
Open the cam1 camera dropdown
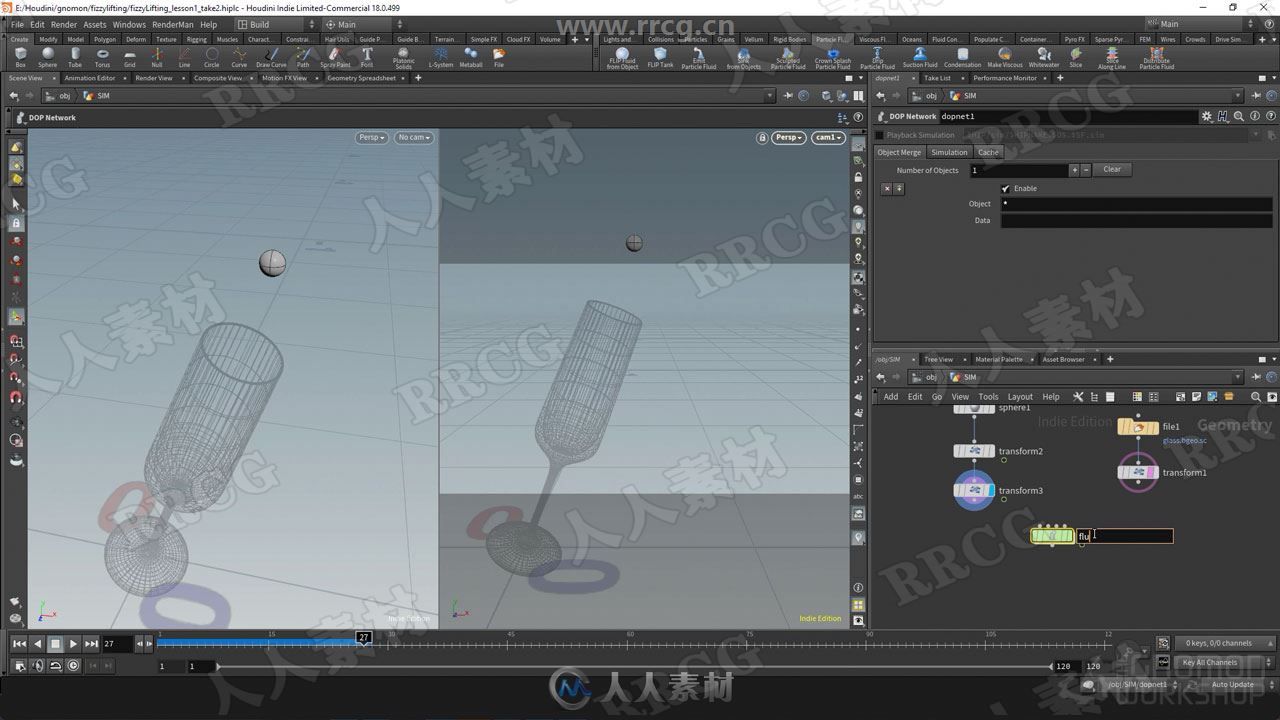click(828, 138)
